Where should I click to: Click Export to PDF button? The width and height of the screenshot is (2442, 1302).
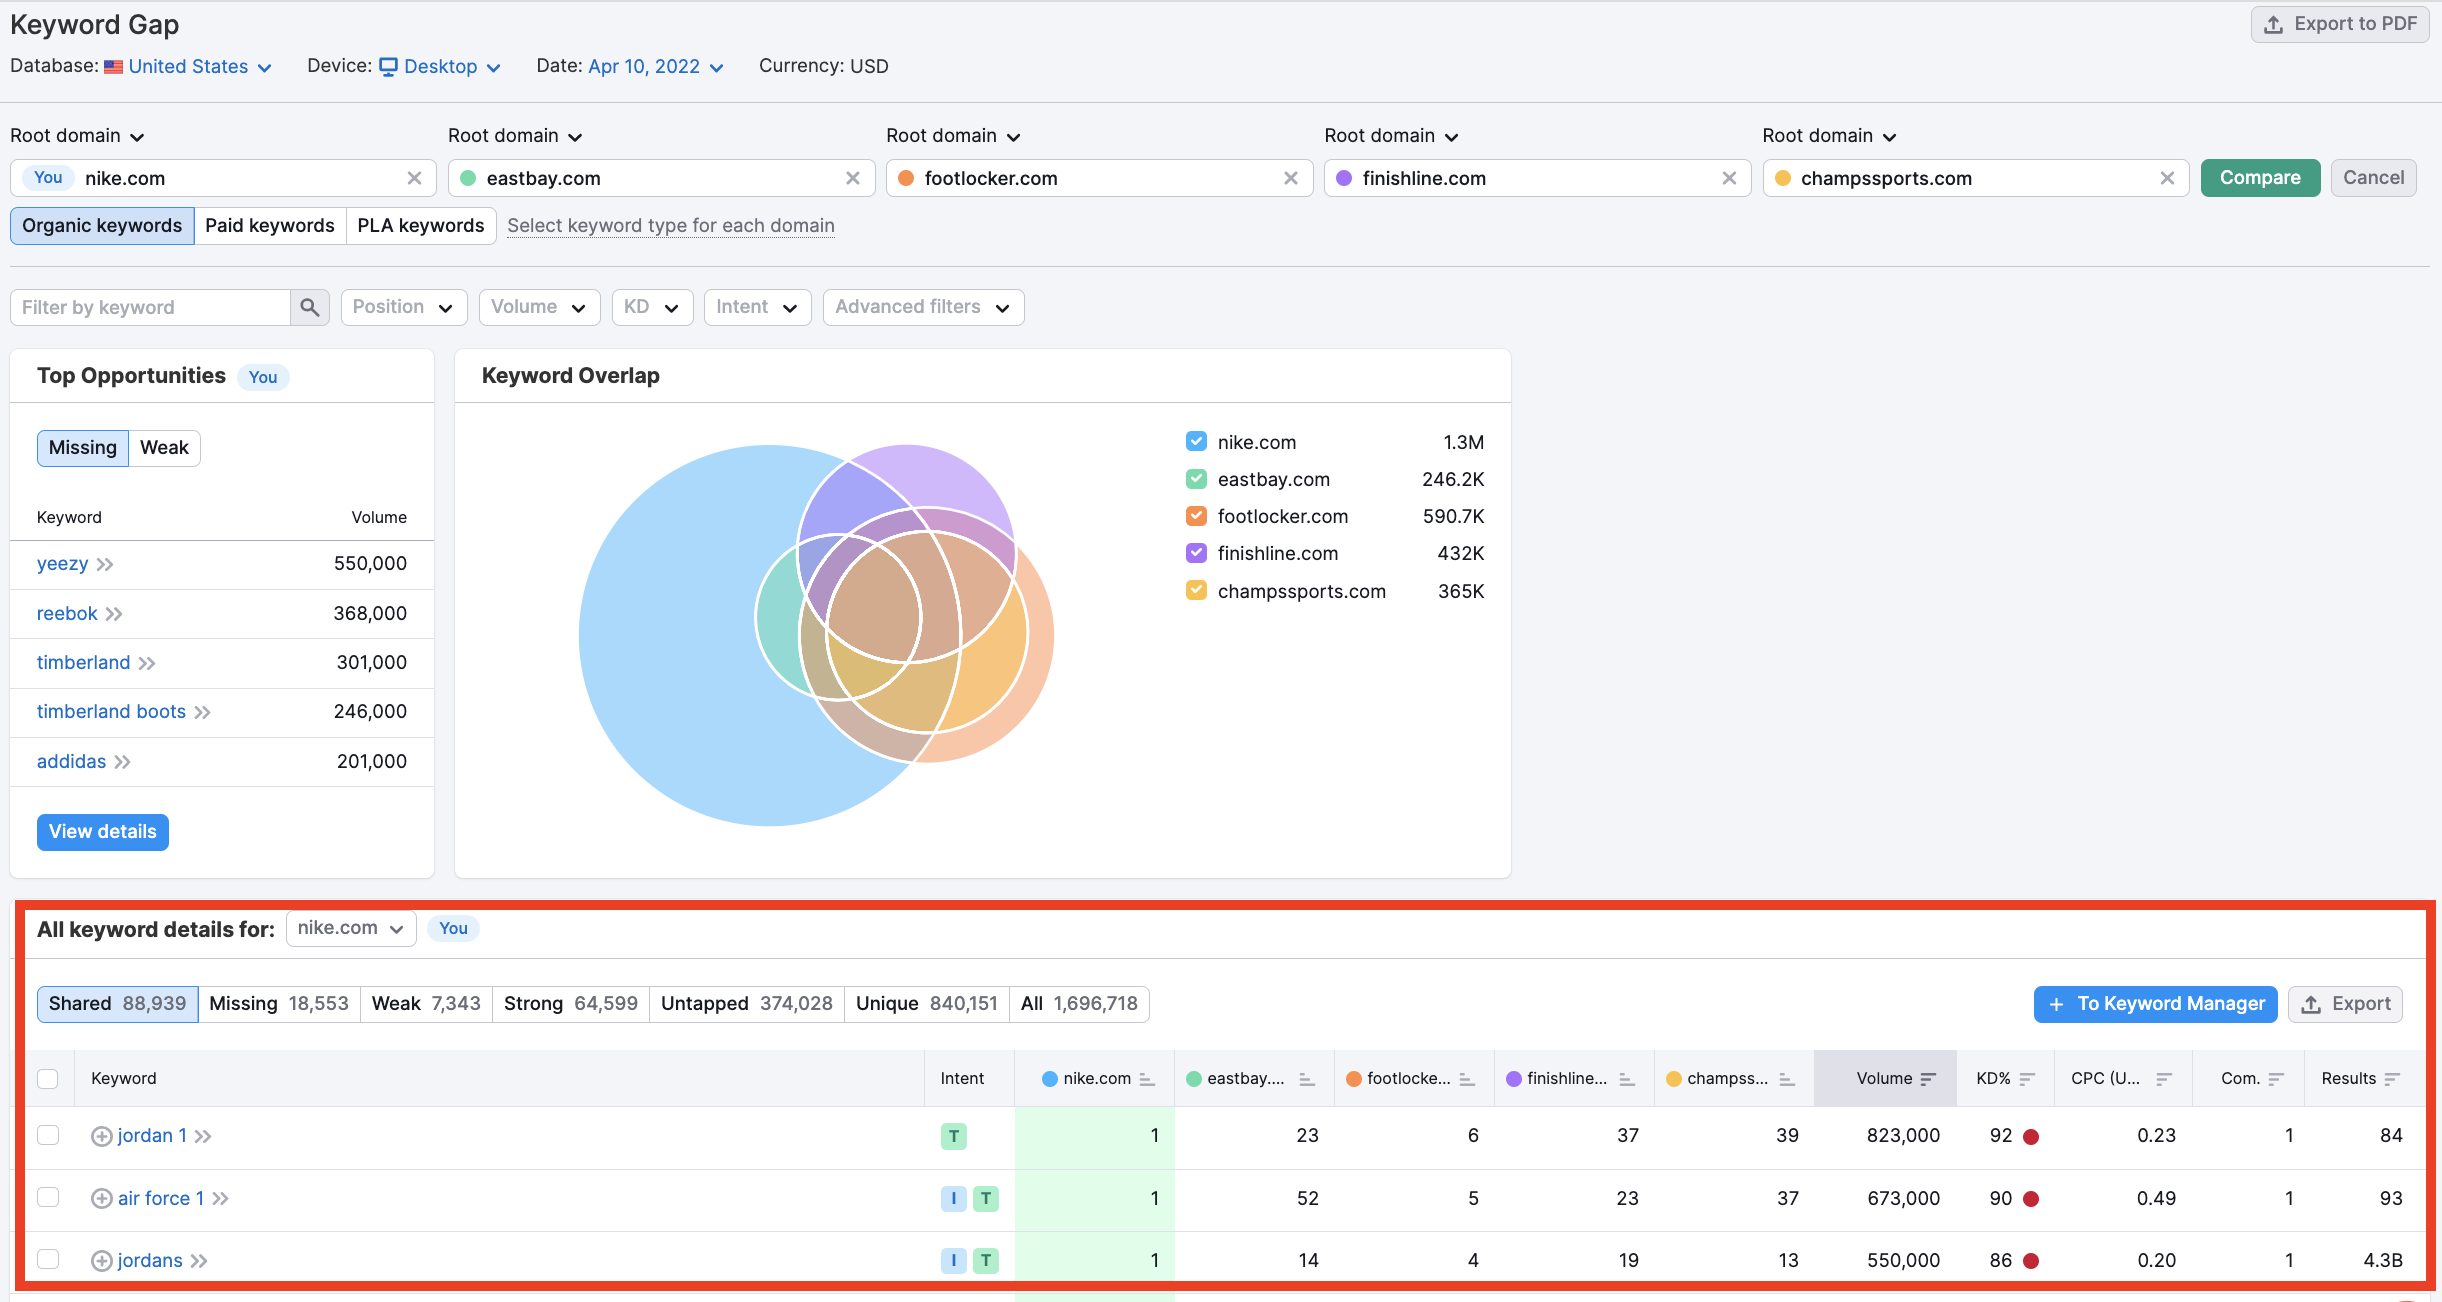click(2340, 24)
